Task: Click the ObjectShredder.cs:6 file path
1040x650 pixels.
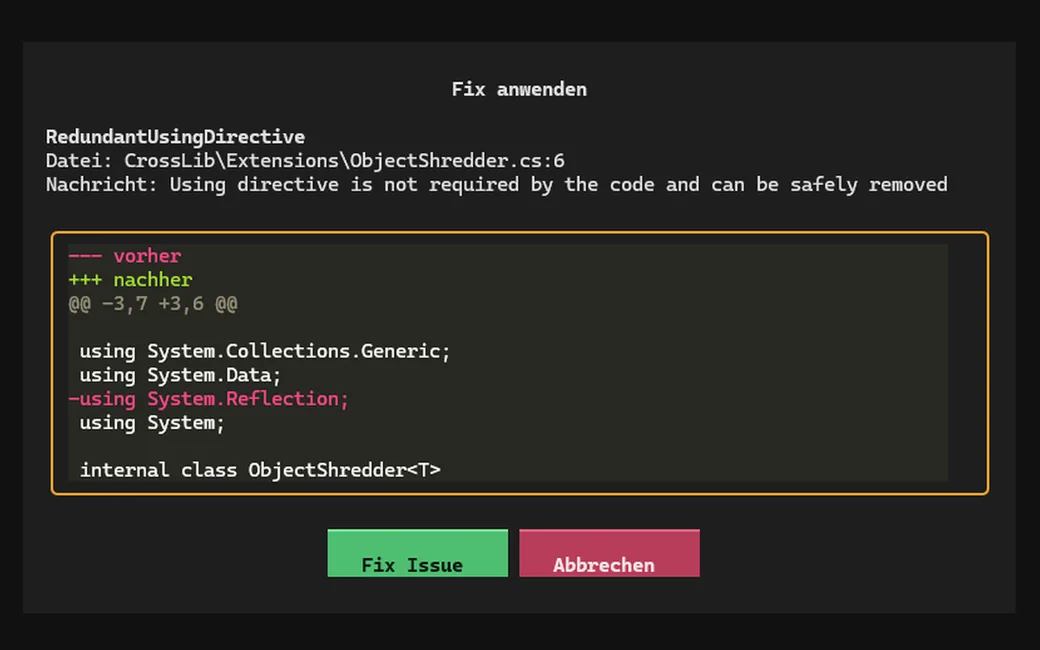Action: [x=344, y=161]
